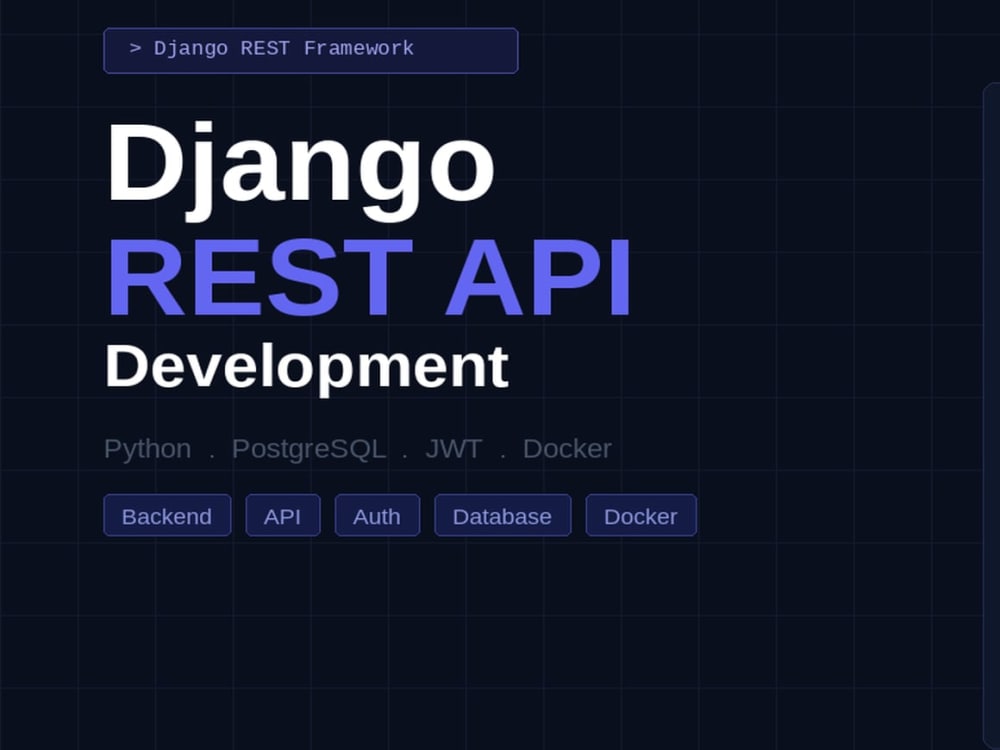The width and height of the screenshot is (1000, 750).
Task: Click the gray 'Docker' subtitle word
Action: coord(567,449)
